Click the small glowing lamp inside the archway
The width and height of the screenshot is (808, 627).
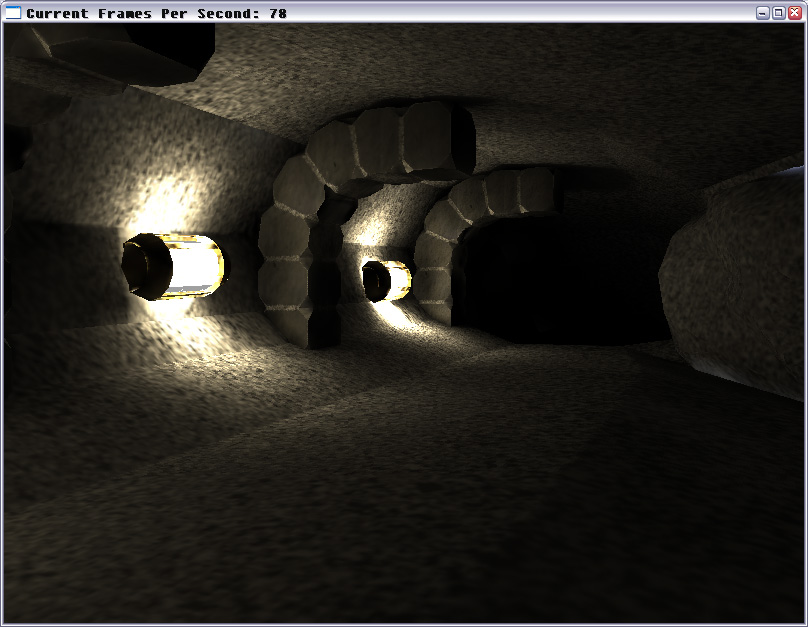coord(386,281)
